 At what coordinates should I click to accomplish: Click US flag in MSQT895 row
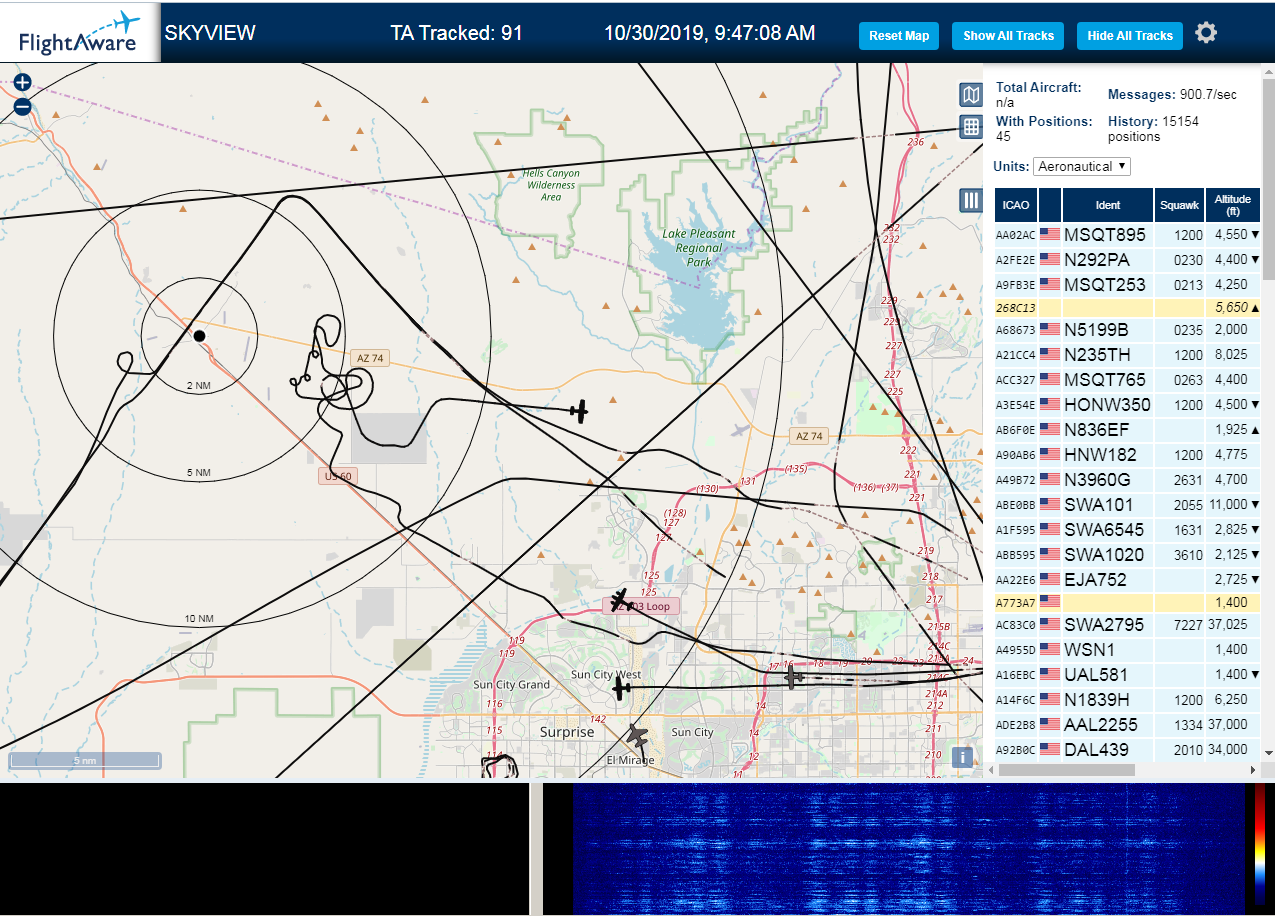pyautogui.click(x=1050, y=234)
